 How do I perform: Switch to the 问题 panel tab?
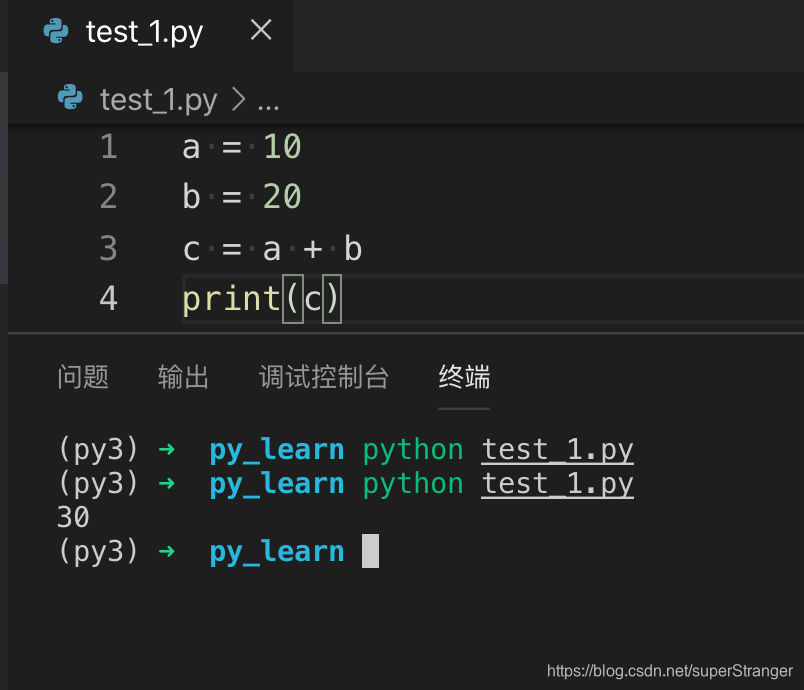(x=83, y=377)
